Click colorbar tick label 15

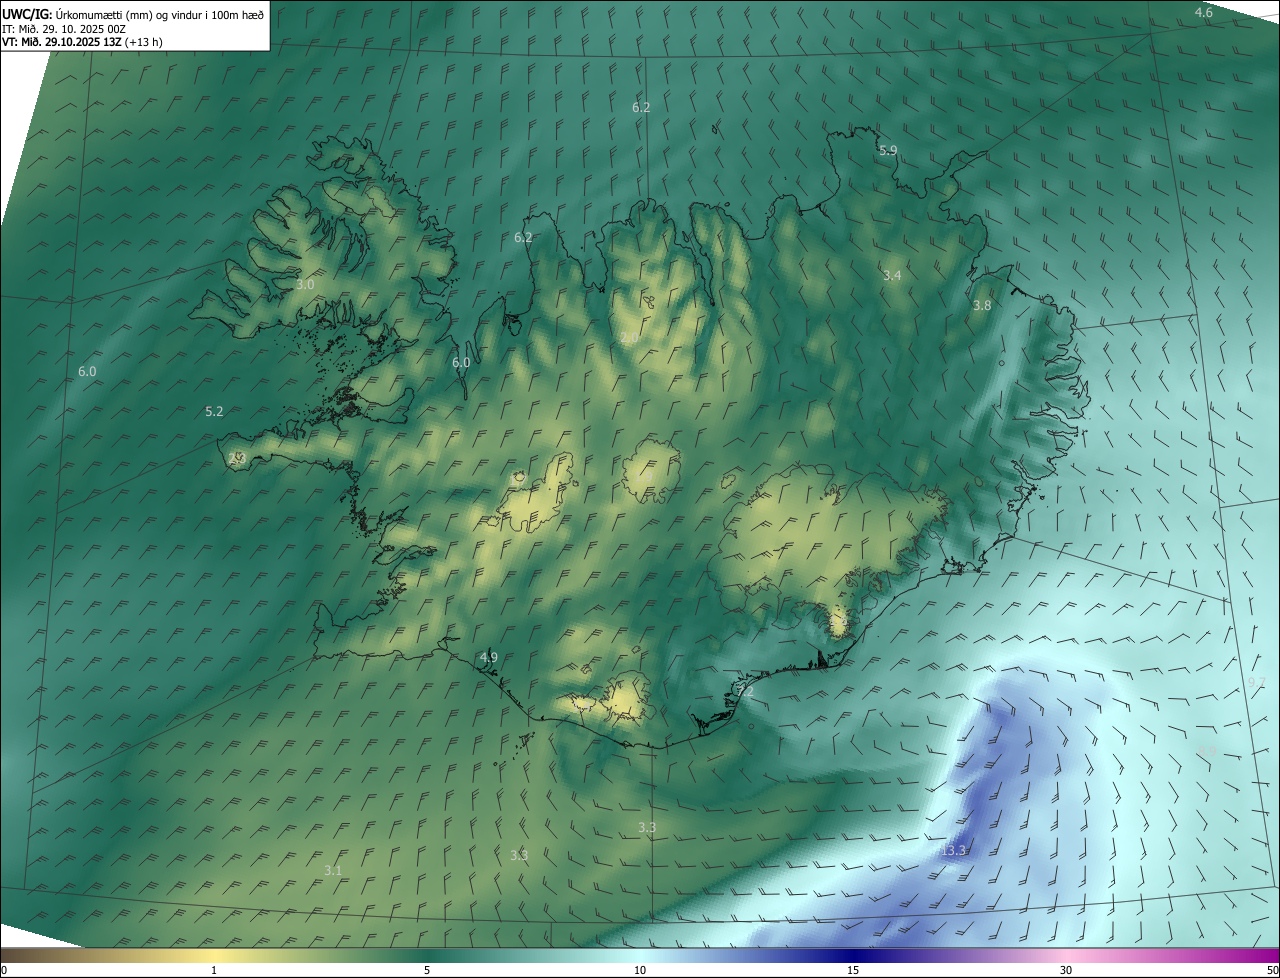853,971
